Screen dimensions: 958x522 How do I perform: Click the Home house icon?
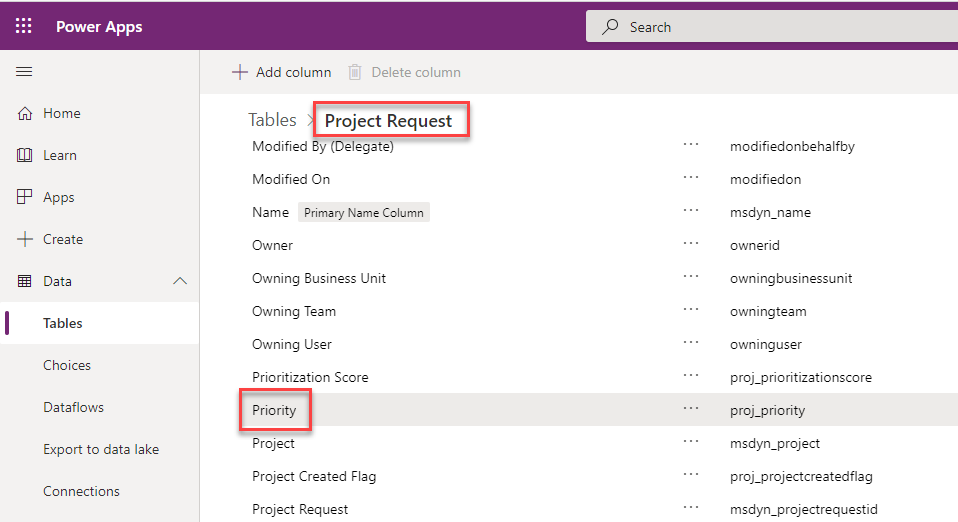25,114
